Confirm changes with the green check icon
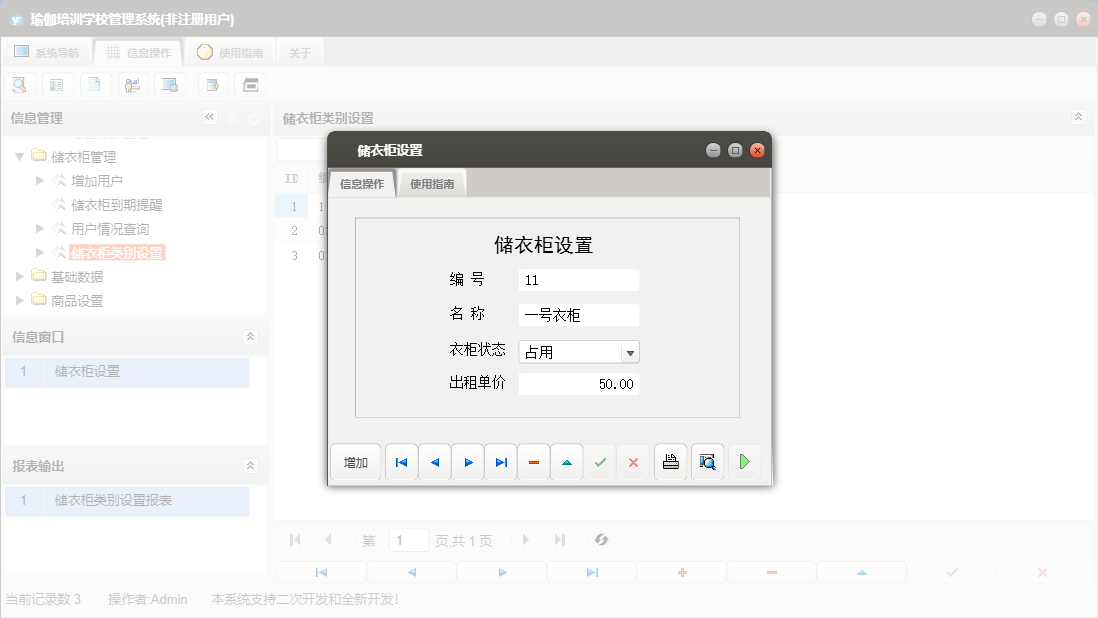The height and width of the screenshot is (618, 1098). [x=600, y=461]
